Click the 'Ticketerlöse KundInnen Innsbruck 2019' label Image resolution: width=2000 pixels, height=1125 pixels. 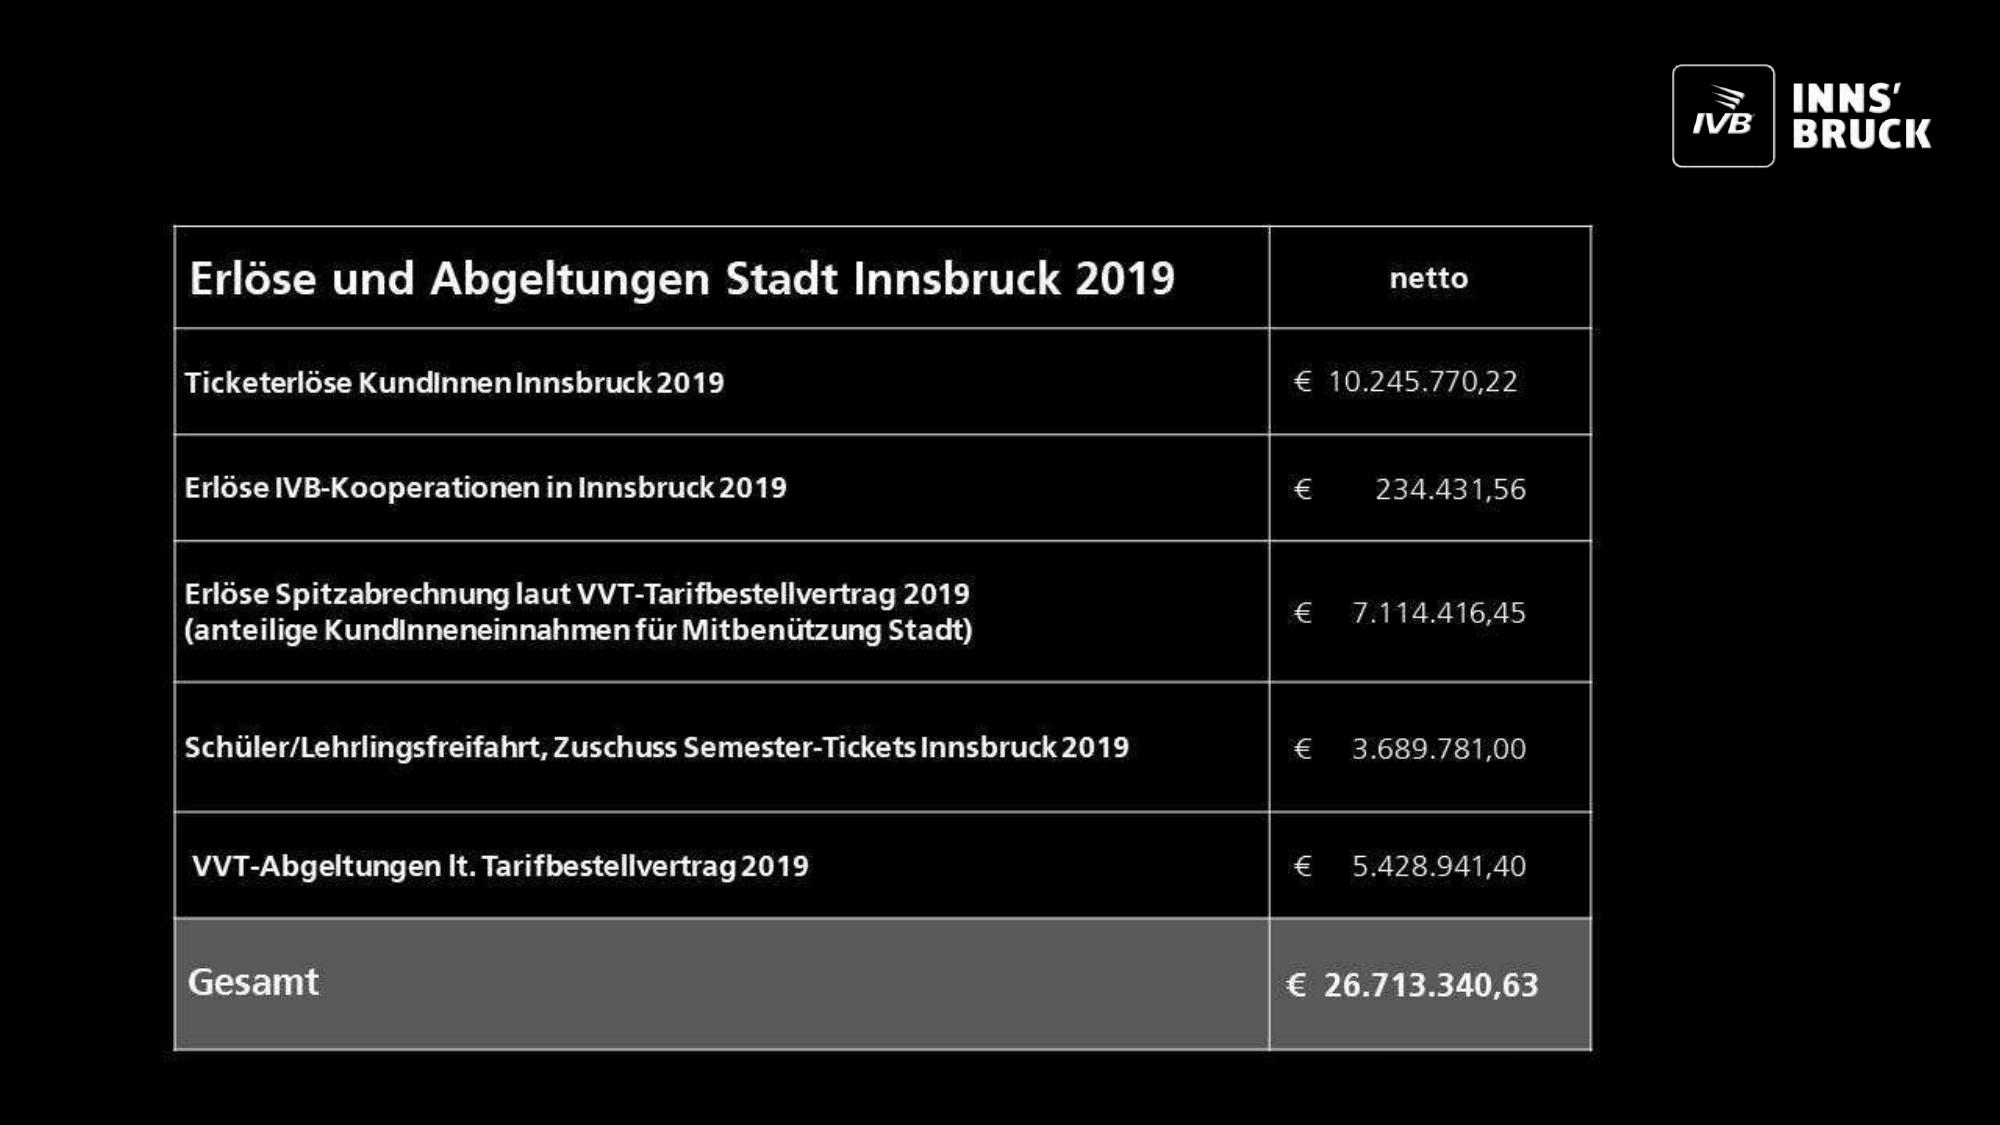(x=454, y=382)
